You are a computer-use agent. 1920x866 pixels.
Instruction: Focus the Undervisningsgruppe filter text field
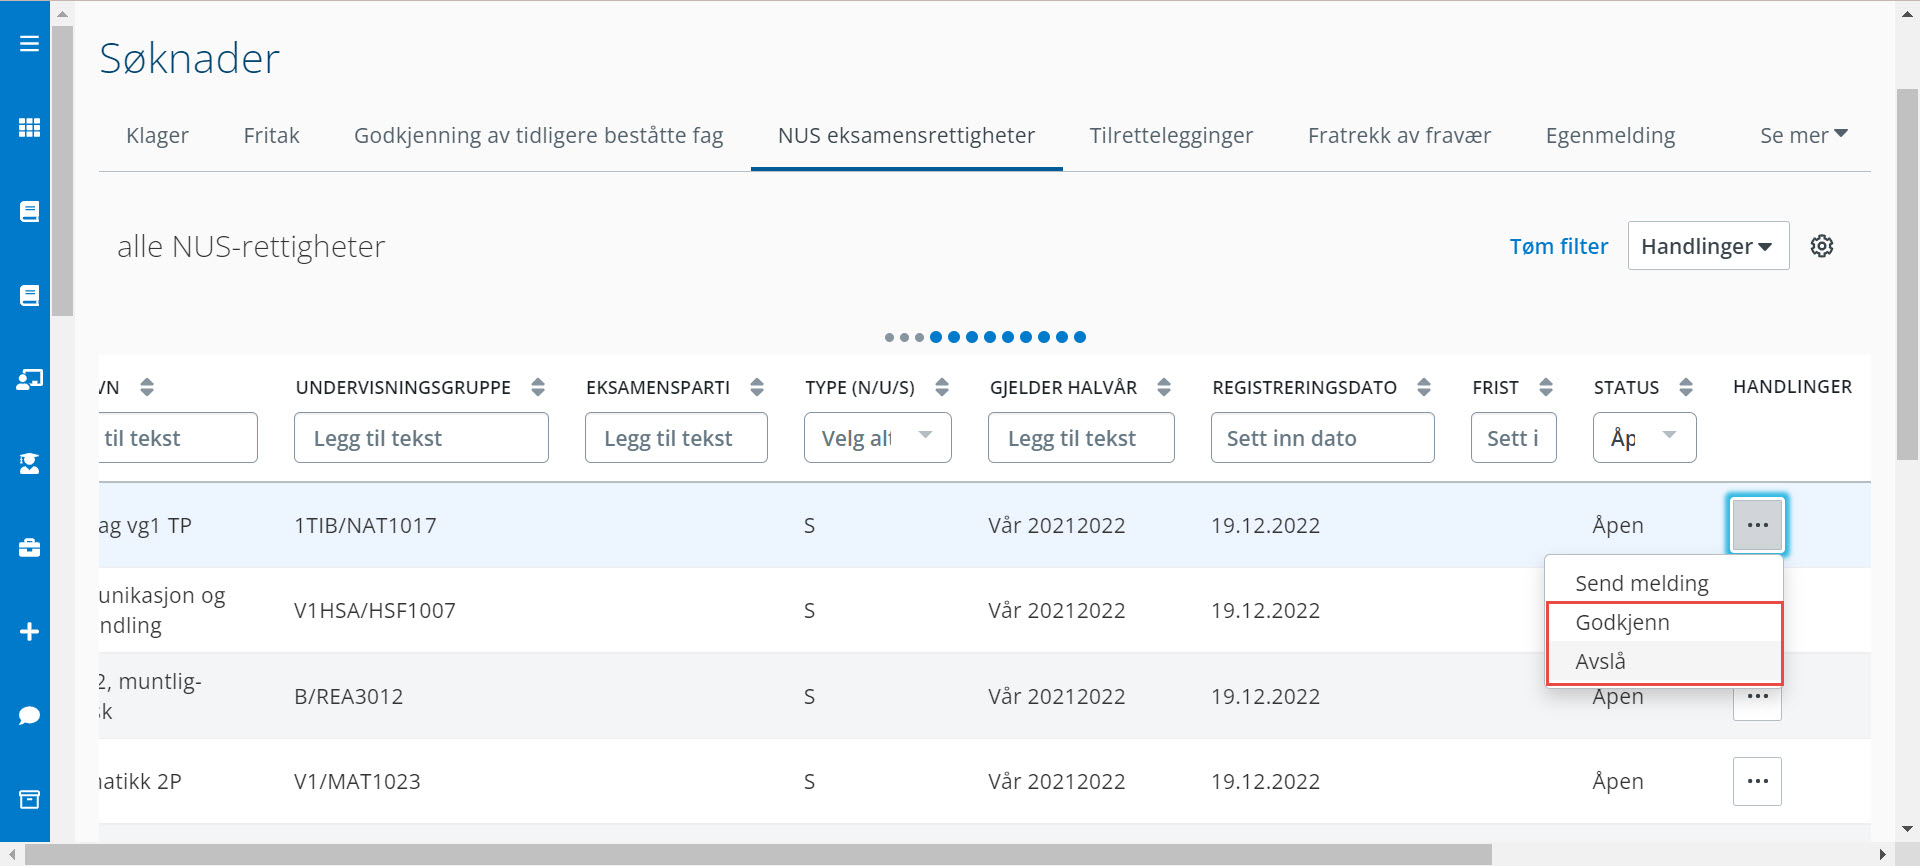point(421,438)
